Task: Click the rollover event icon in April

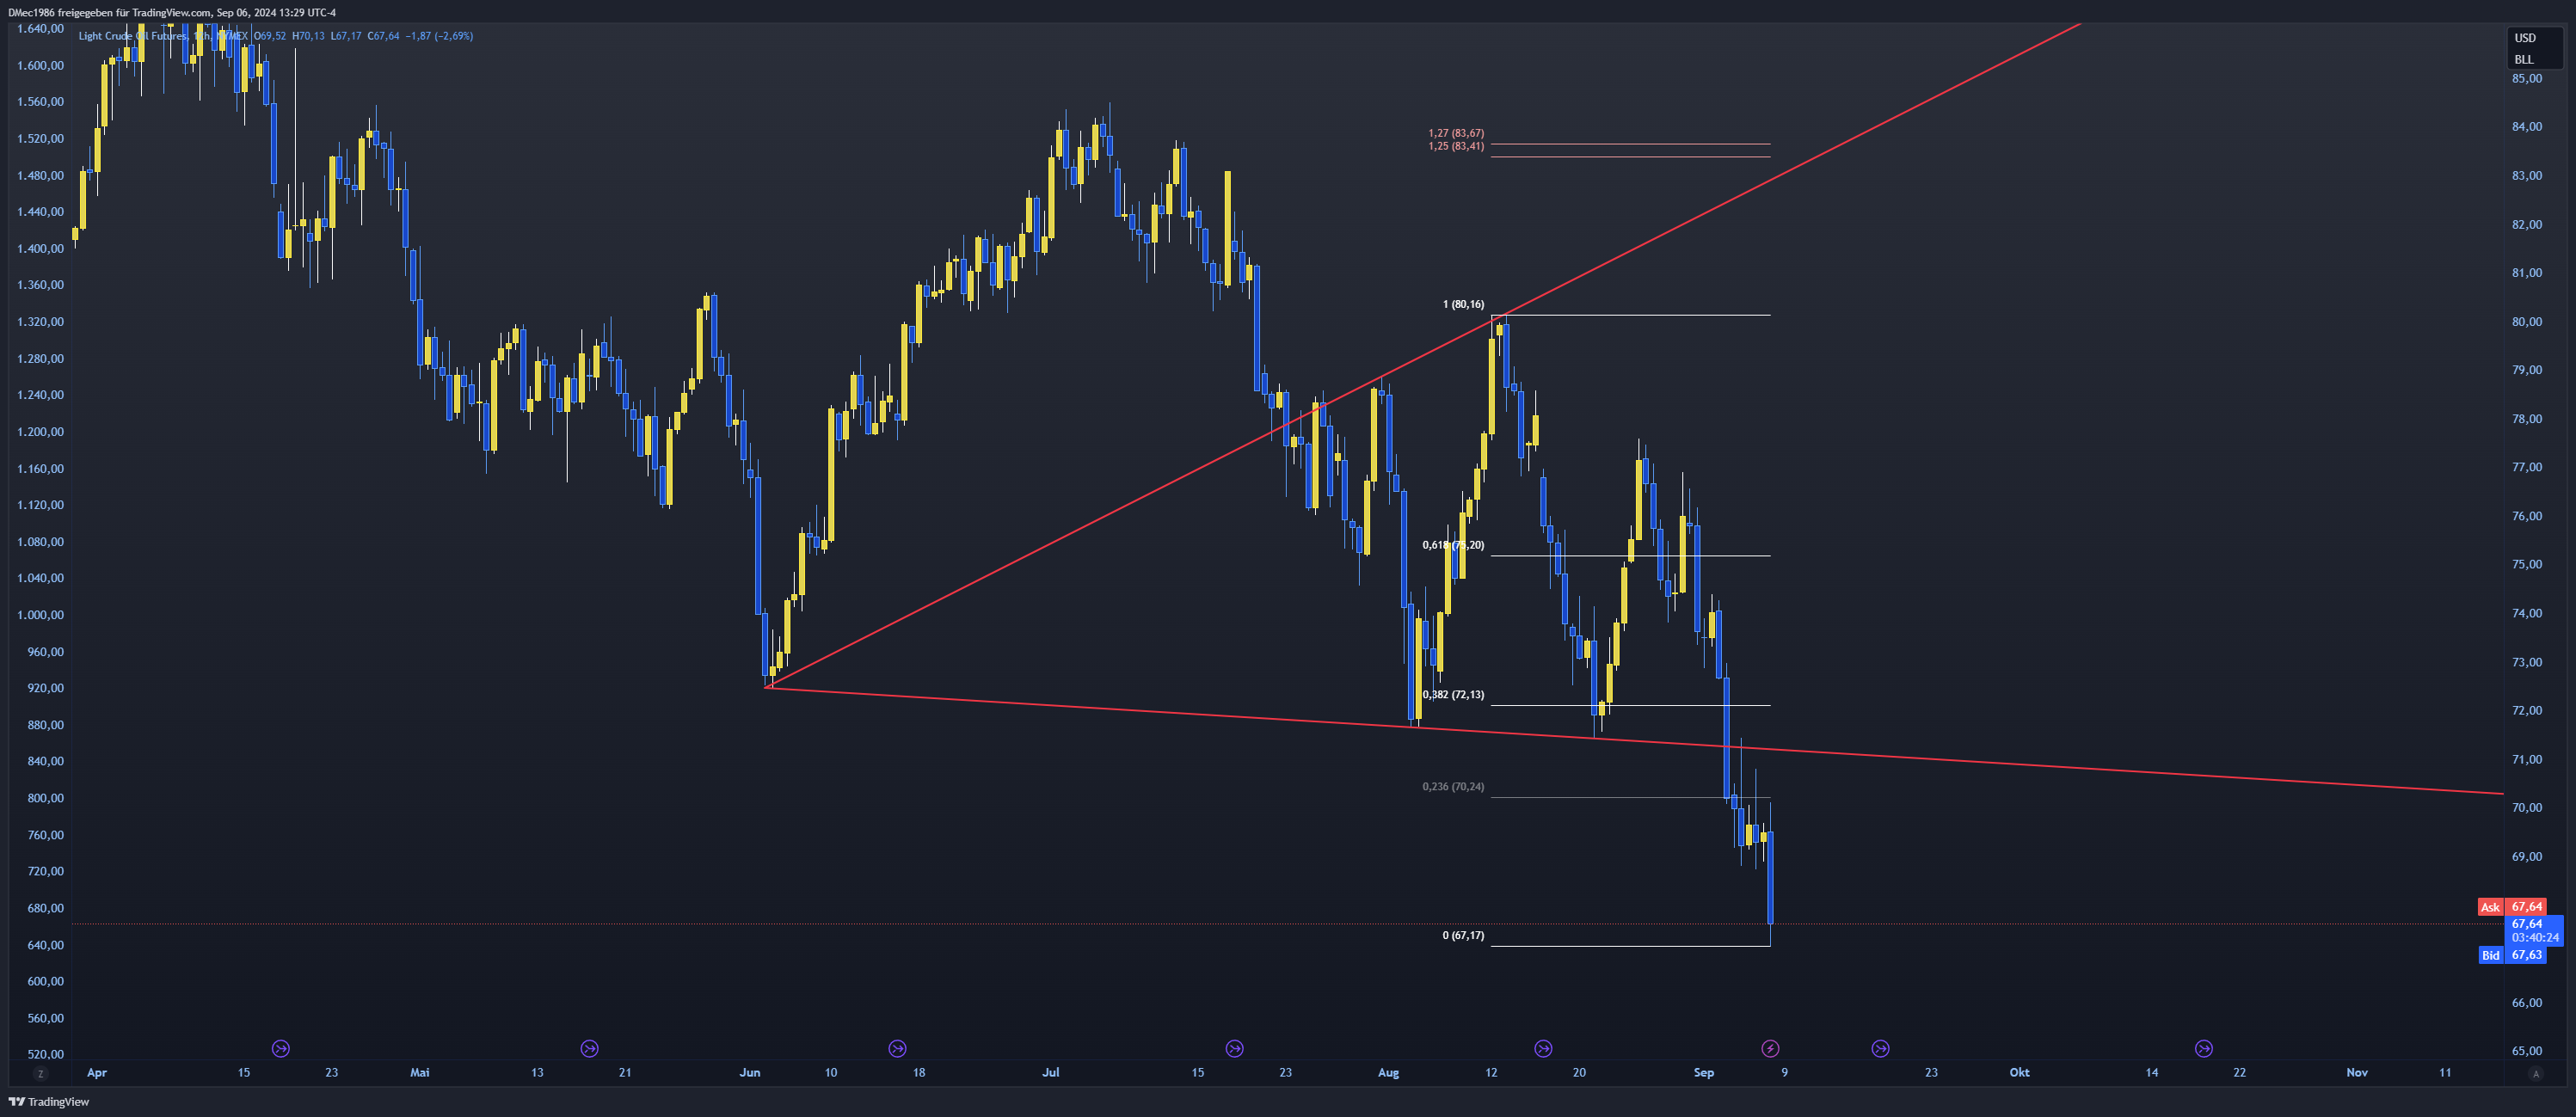Action: [x=281, y=1048]
